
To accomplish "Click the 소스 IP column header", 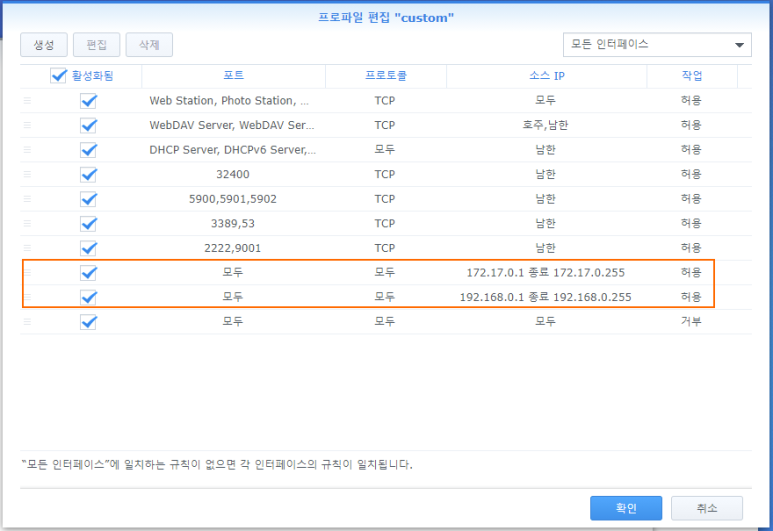I will [547, 76].
